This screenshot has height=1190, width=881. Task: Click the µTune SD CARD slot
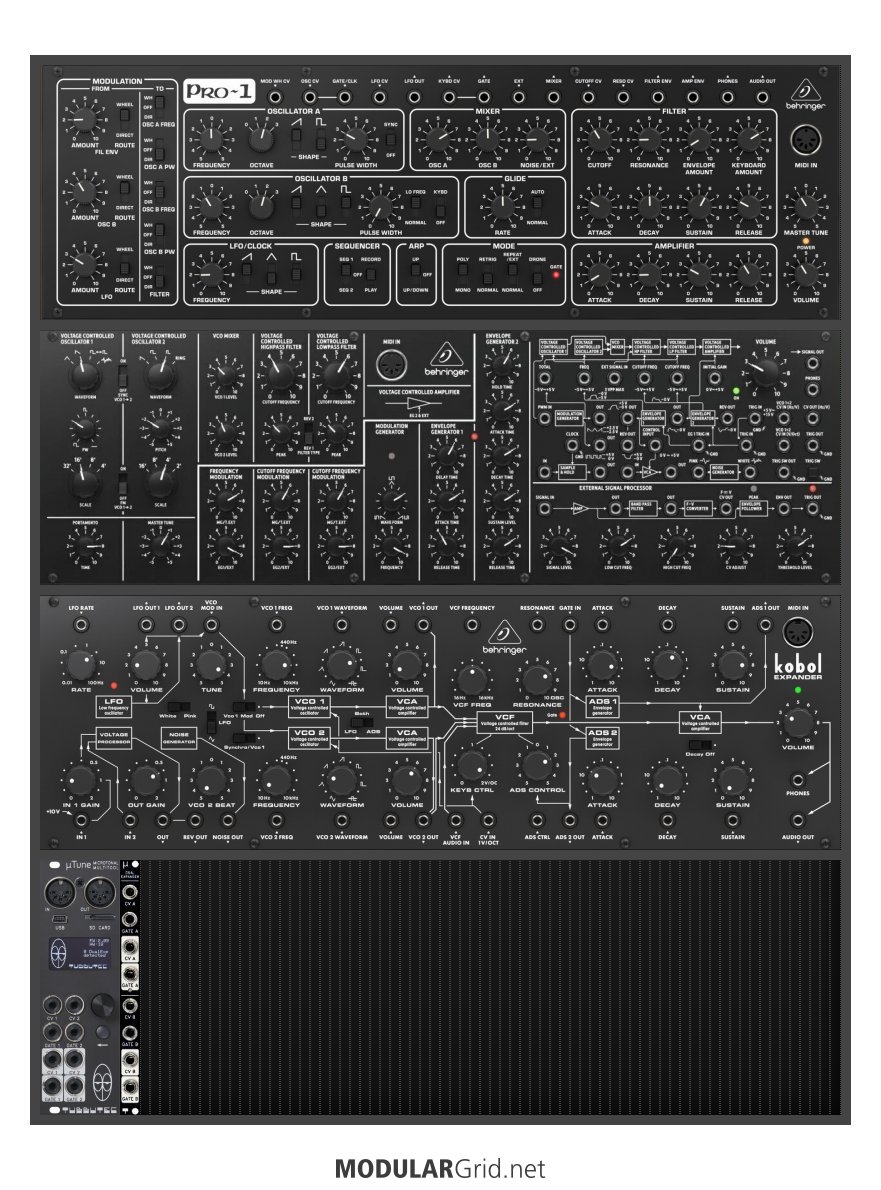pyautogui.click(x=99, y=919)
